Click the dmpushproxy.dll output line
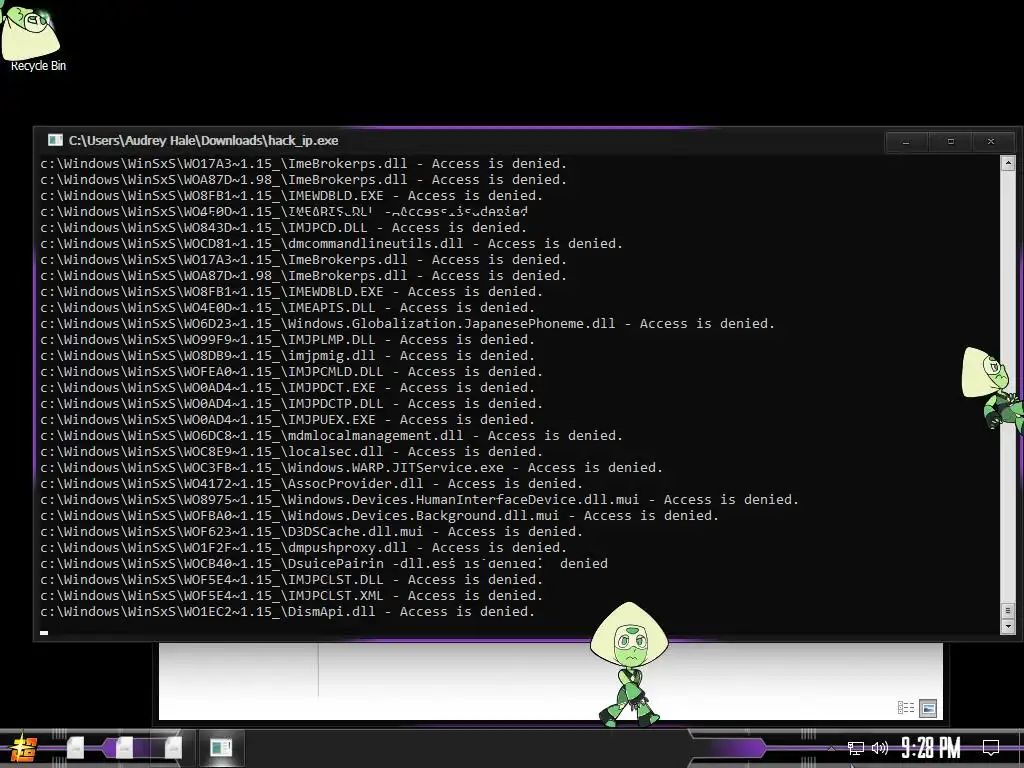Image resolution: width=1024 pixels, height=768 pixels. coord(303,548)
